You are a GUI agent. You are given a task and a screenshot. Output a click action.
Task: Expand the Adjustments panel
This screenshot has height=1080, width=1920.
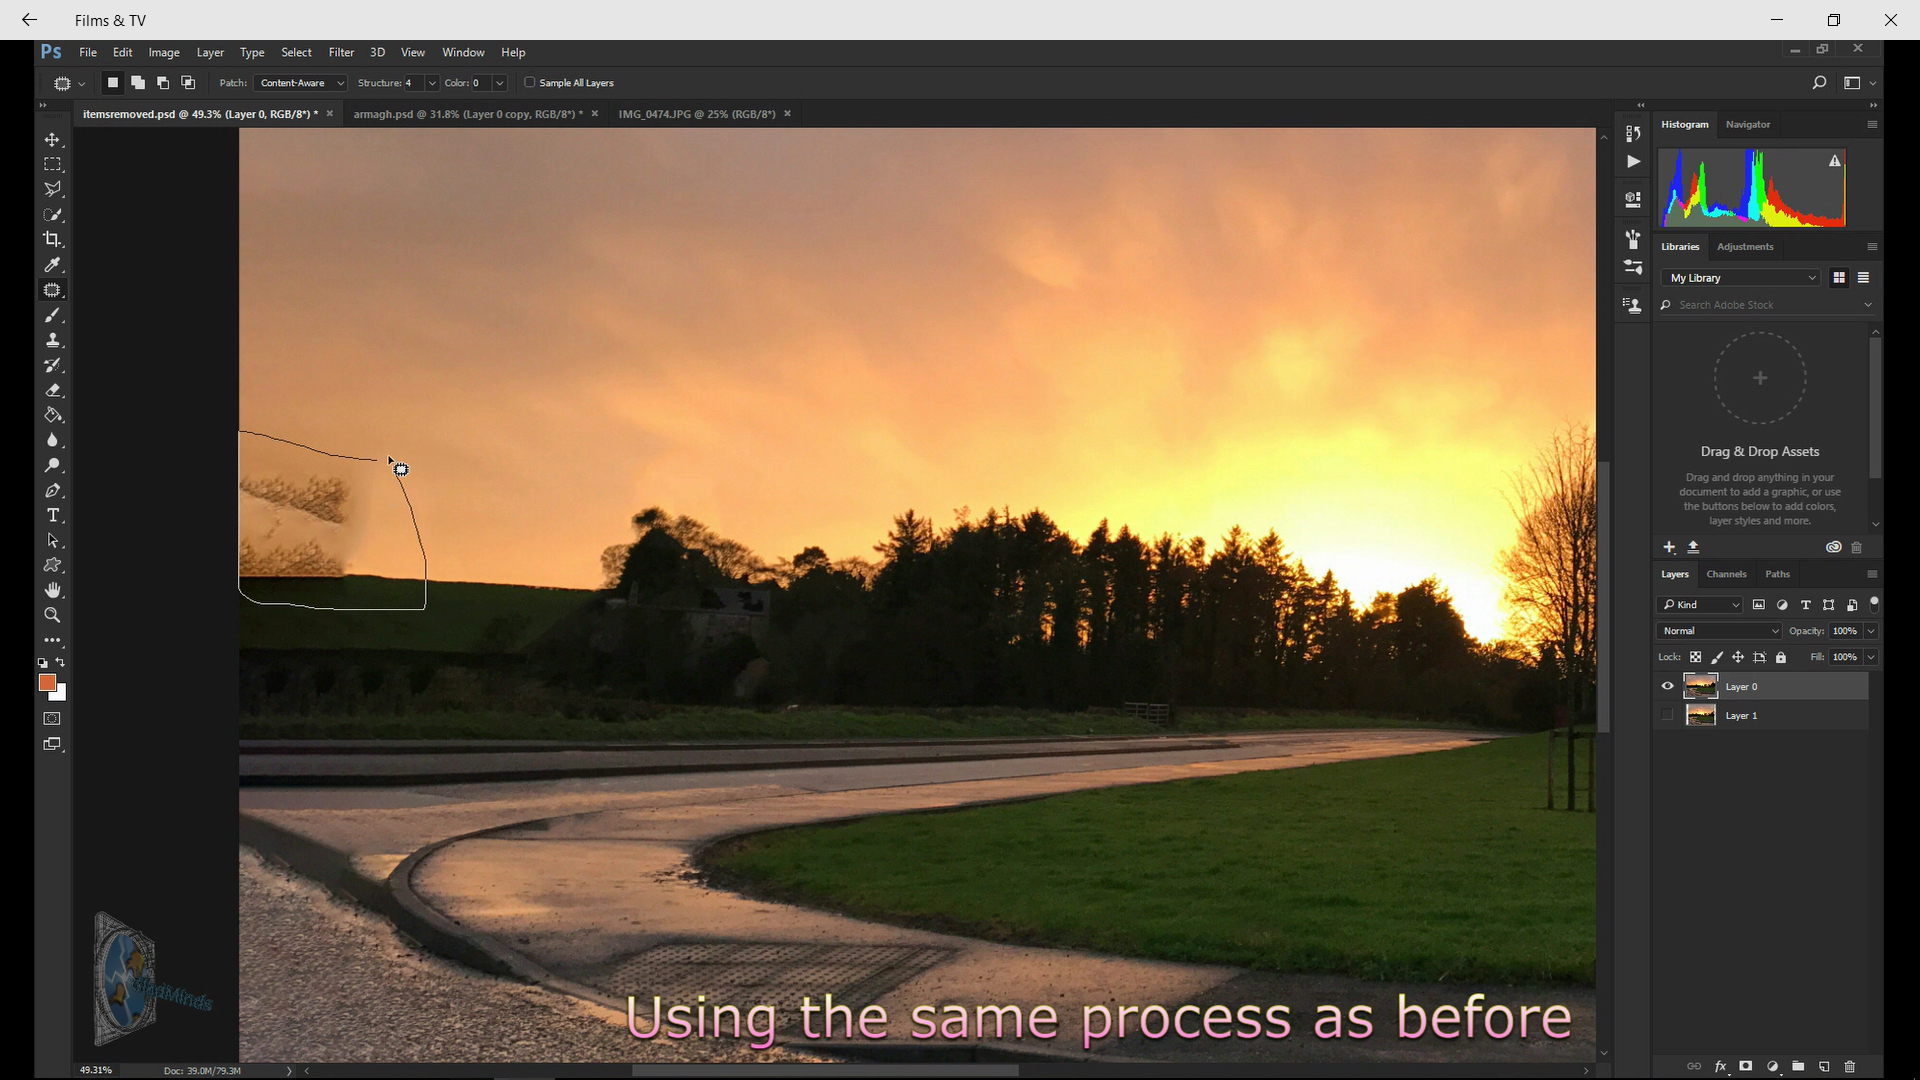coord(1745,247)
